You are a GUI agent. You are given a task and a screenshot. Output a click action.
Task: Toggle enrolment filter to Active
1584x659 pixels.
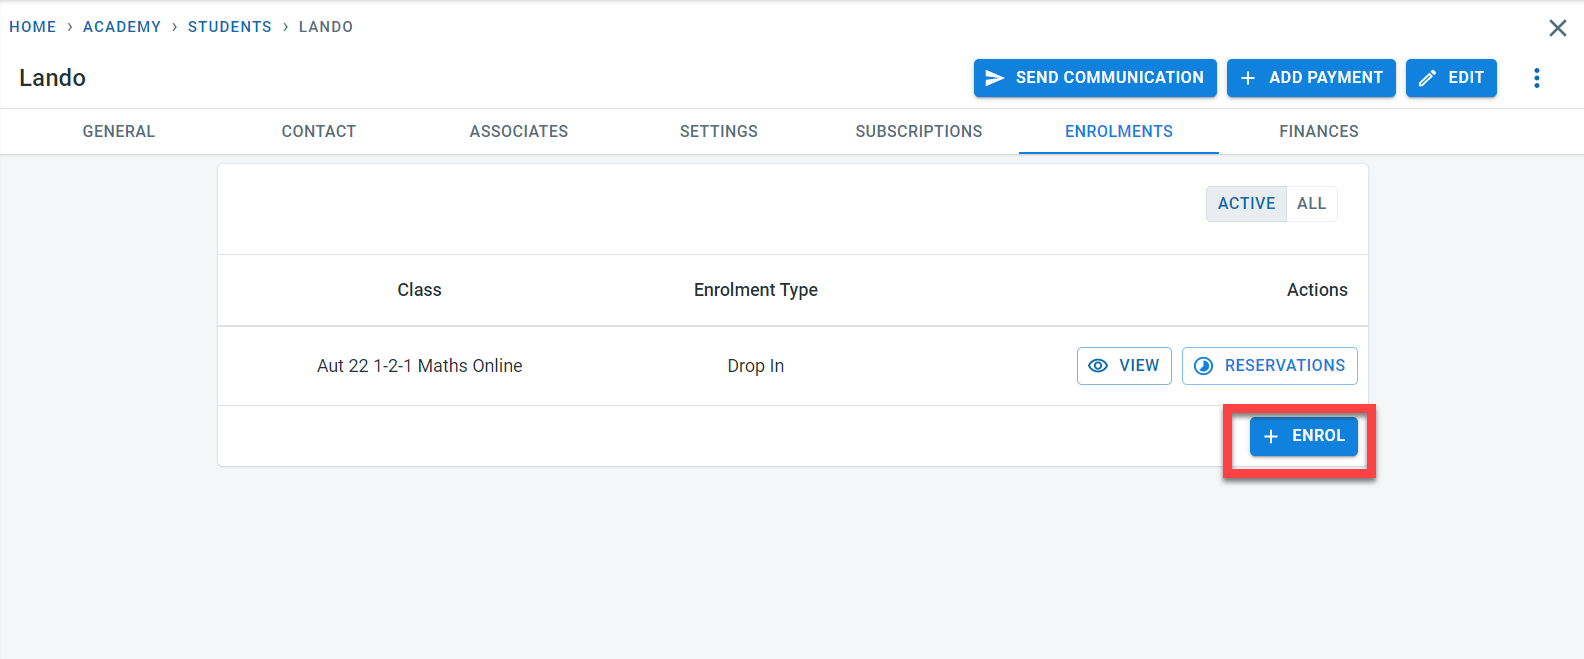pos(1246,204)
